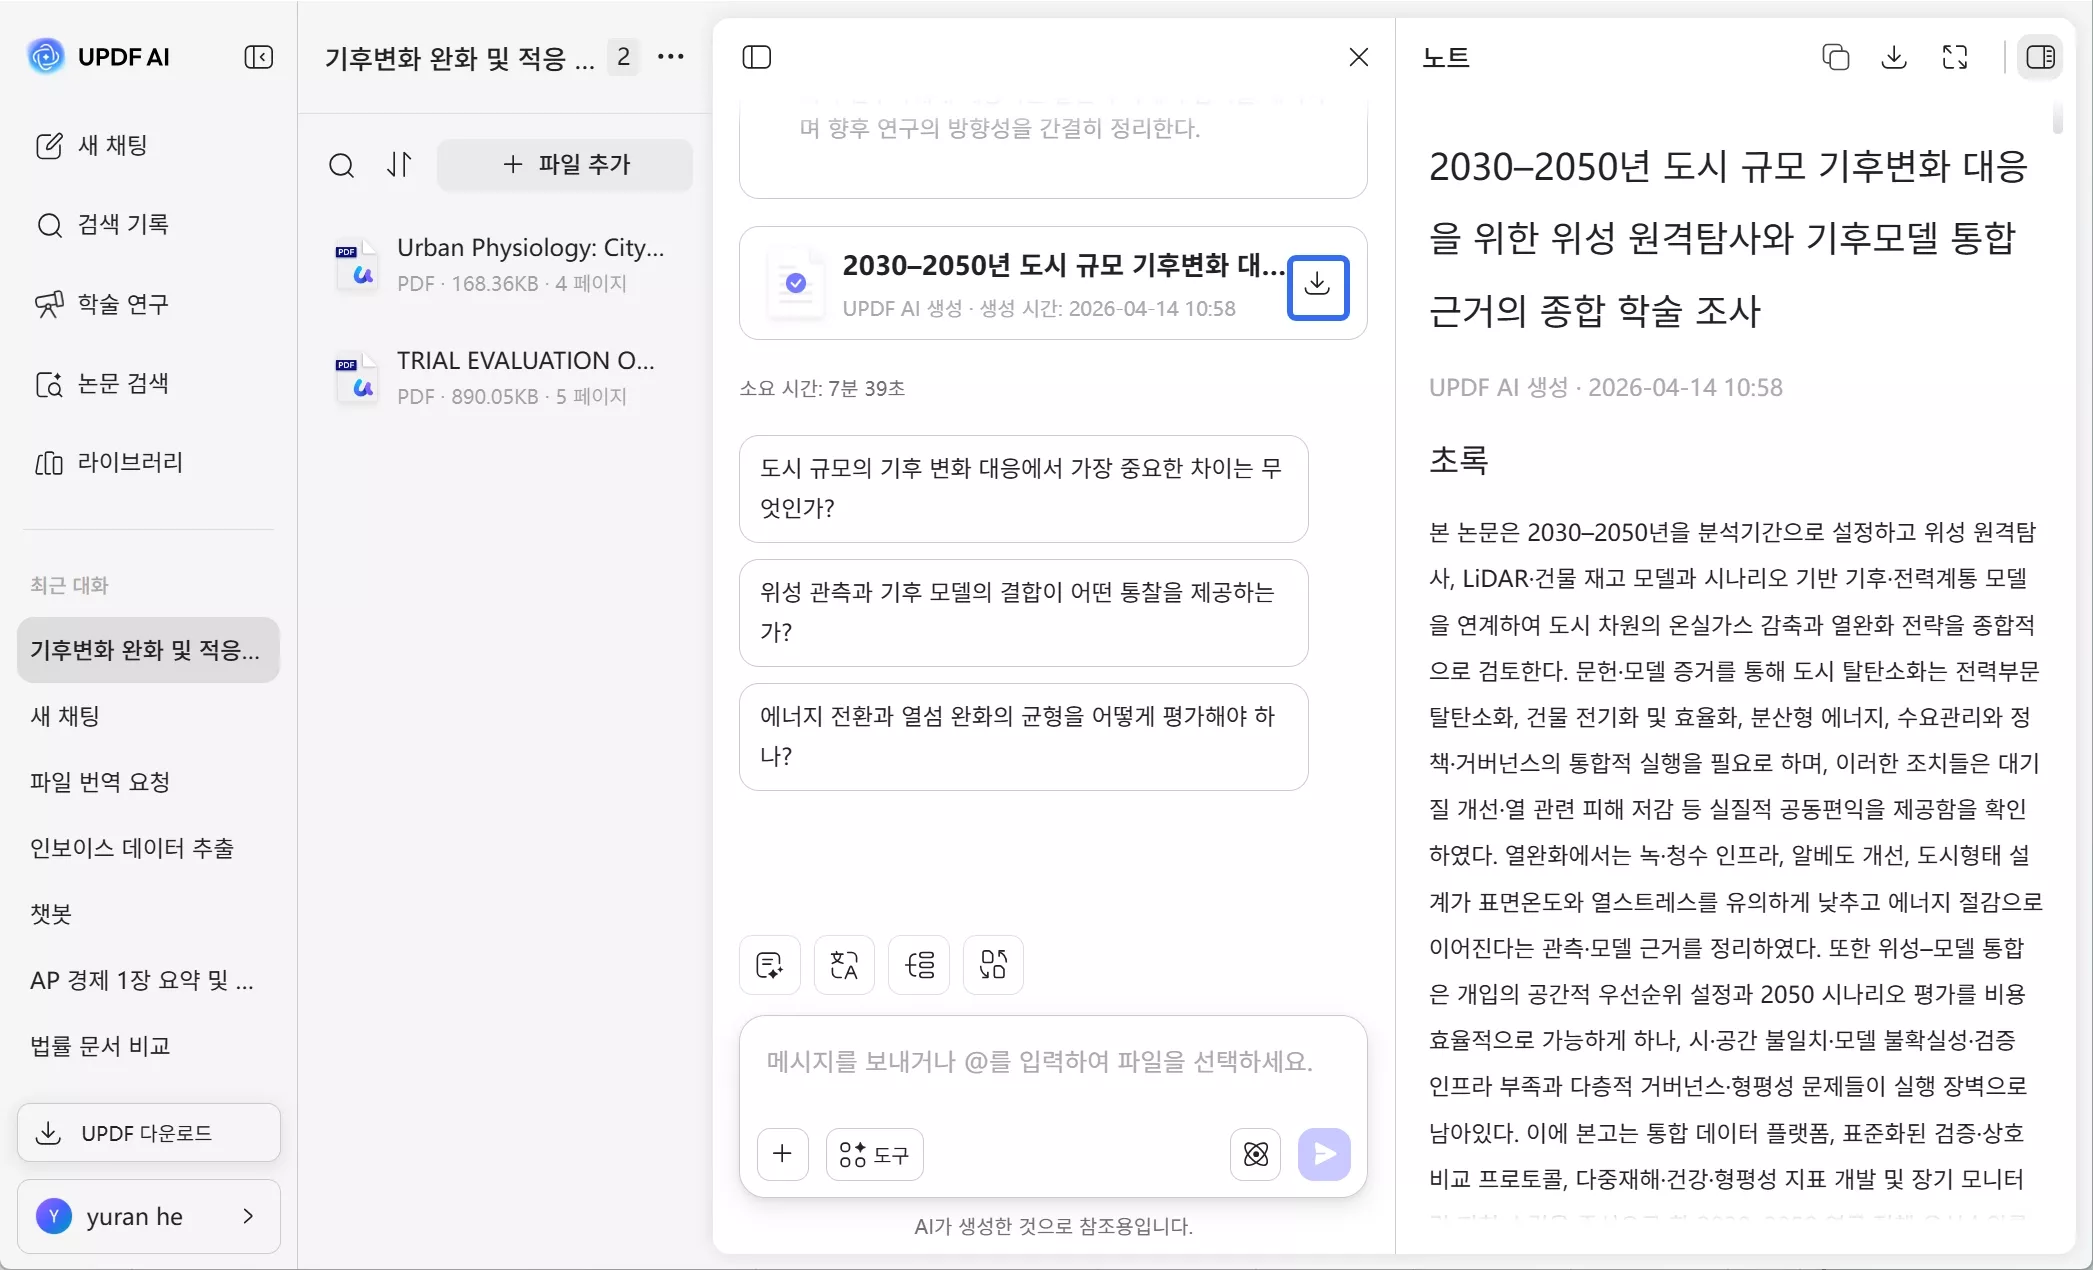
Task: Toggle the note panel layout view
Action: tap(2040, 57)
